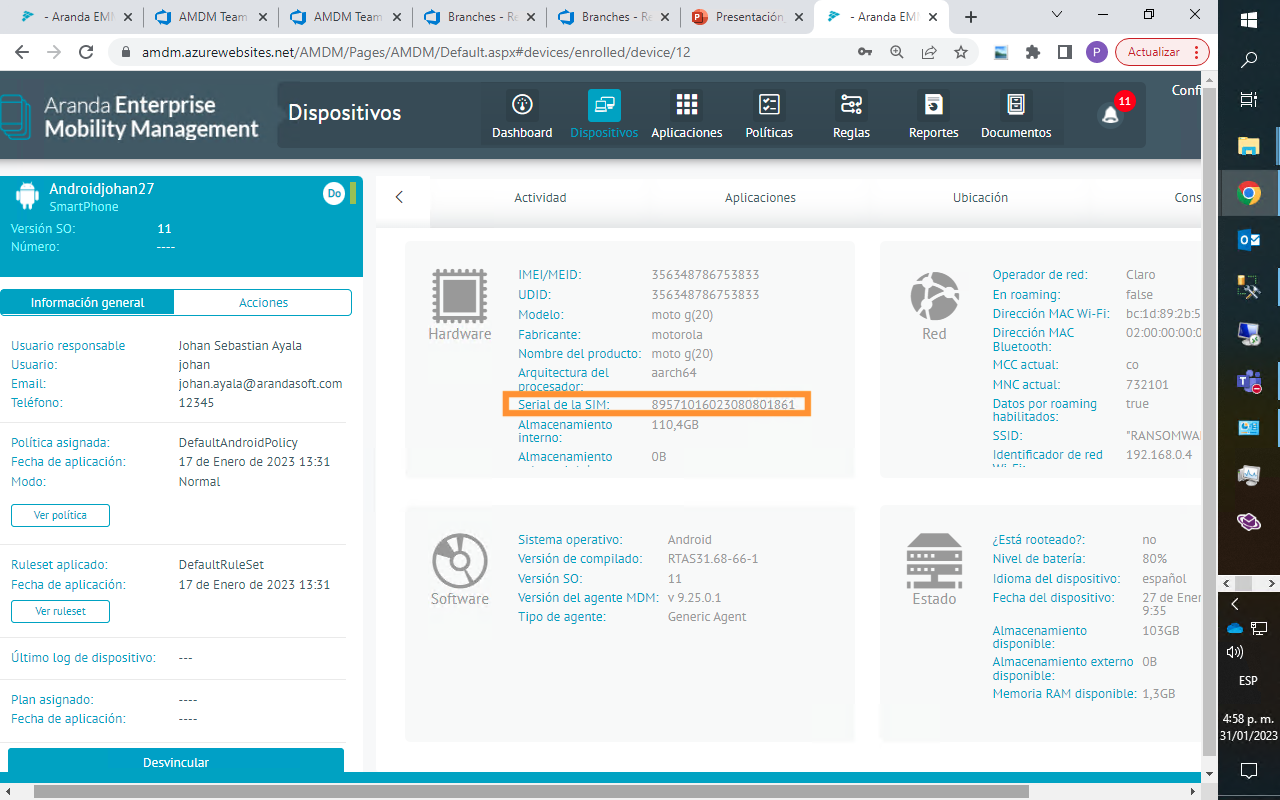The width and height of the screenshot is (1280, 800).
Task: Click the Ver ruleset button
Action: (60, 611)
